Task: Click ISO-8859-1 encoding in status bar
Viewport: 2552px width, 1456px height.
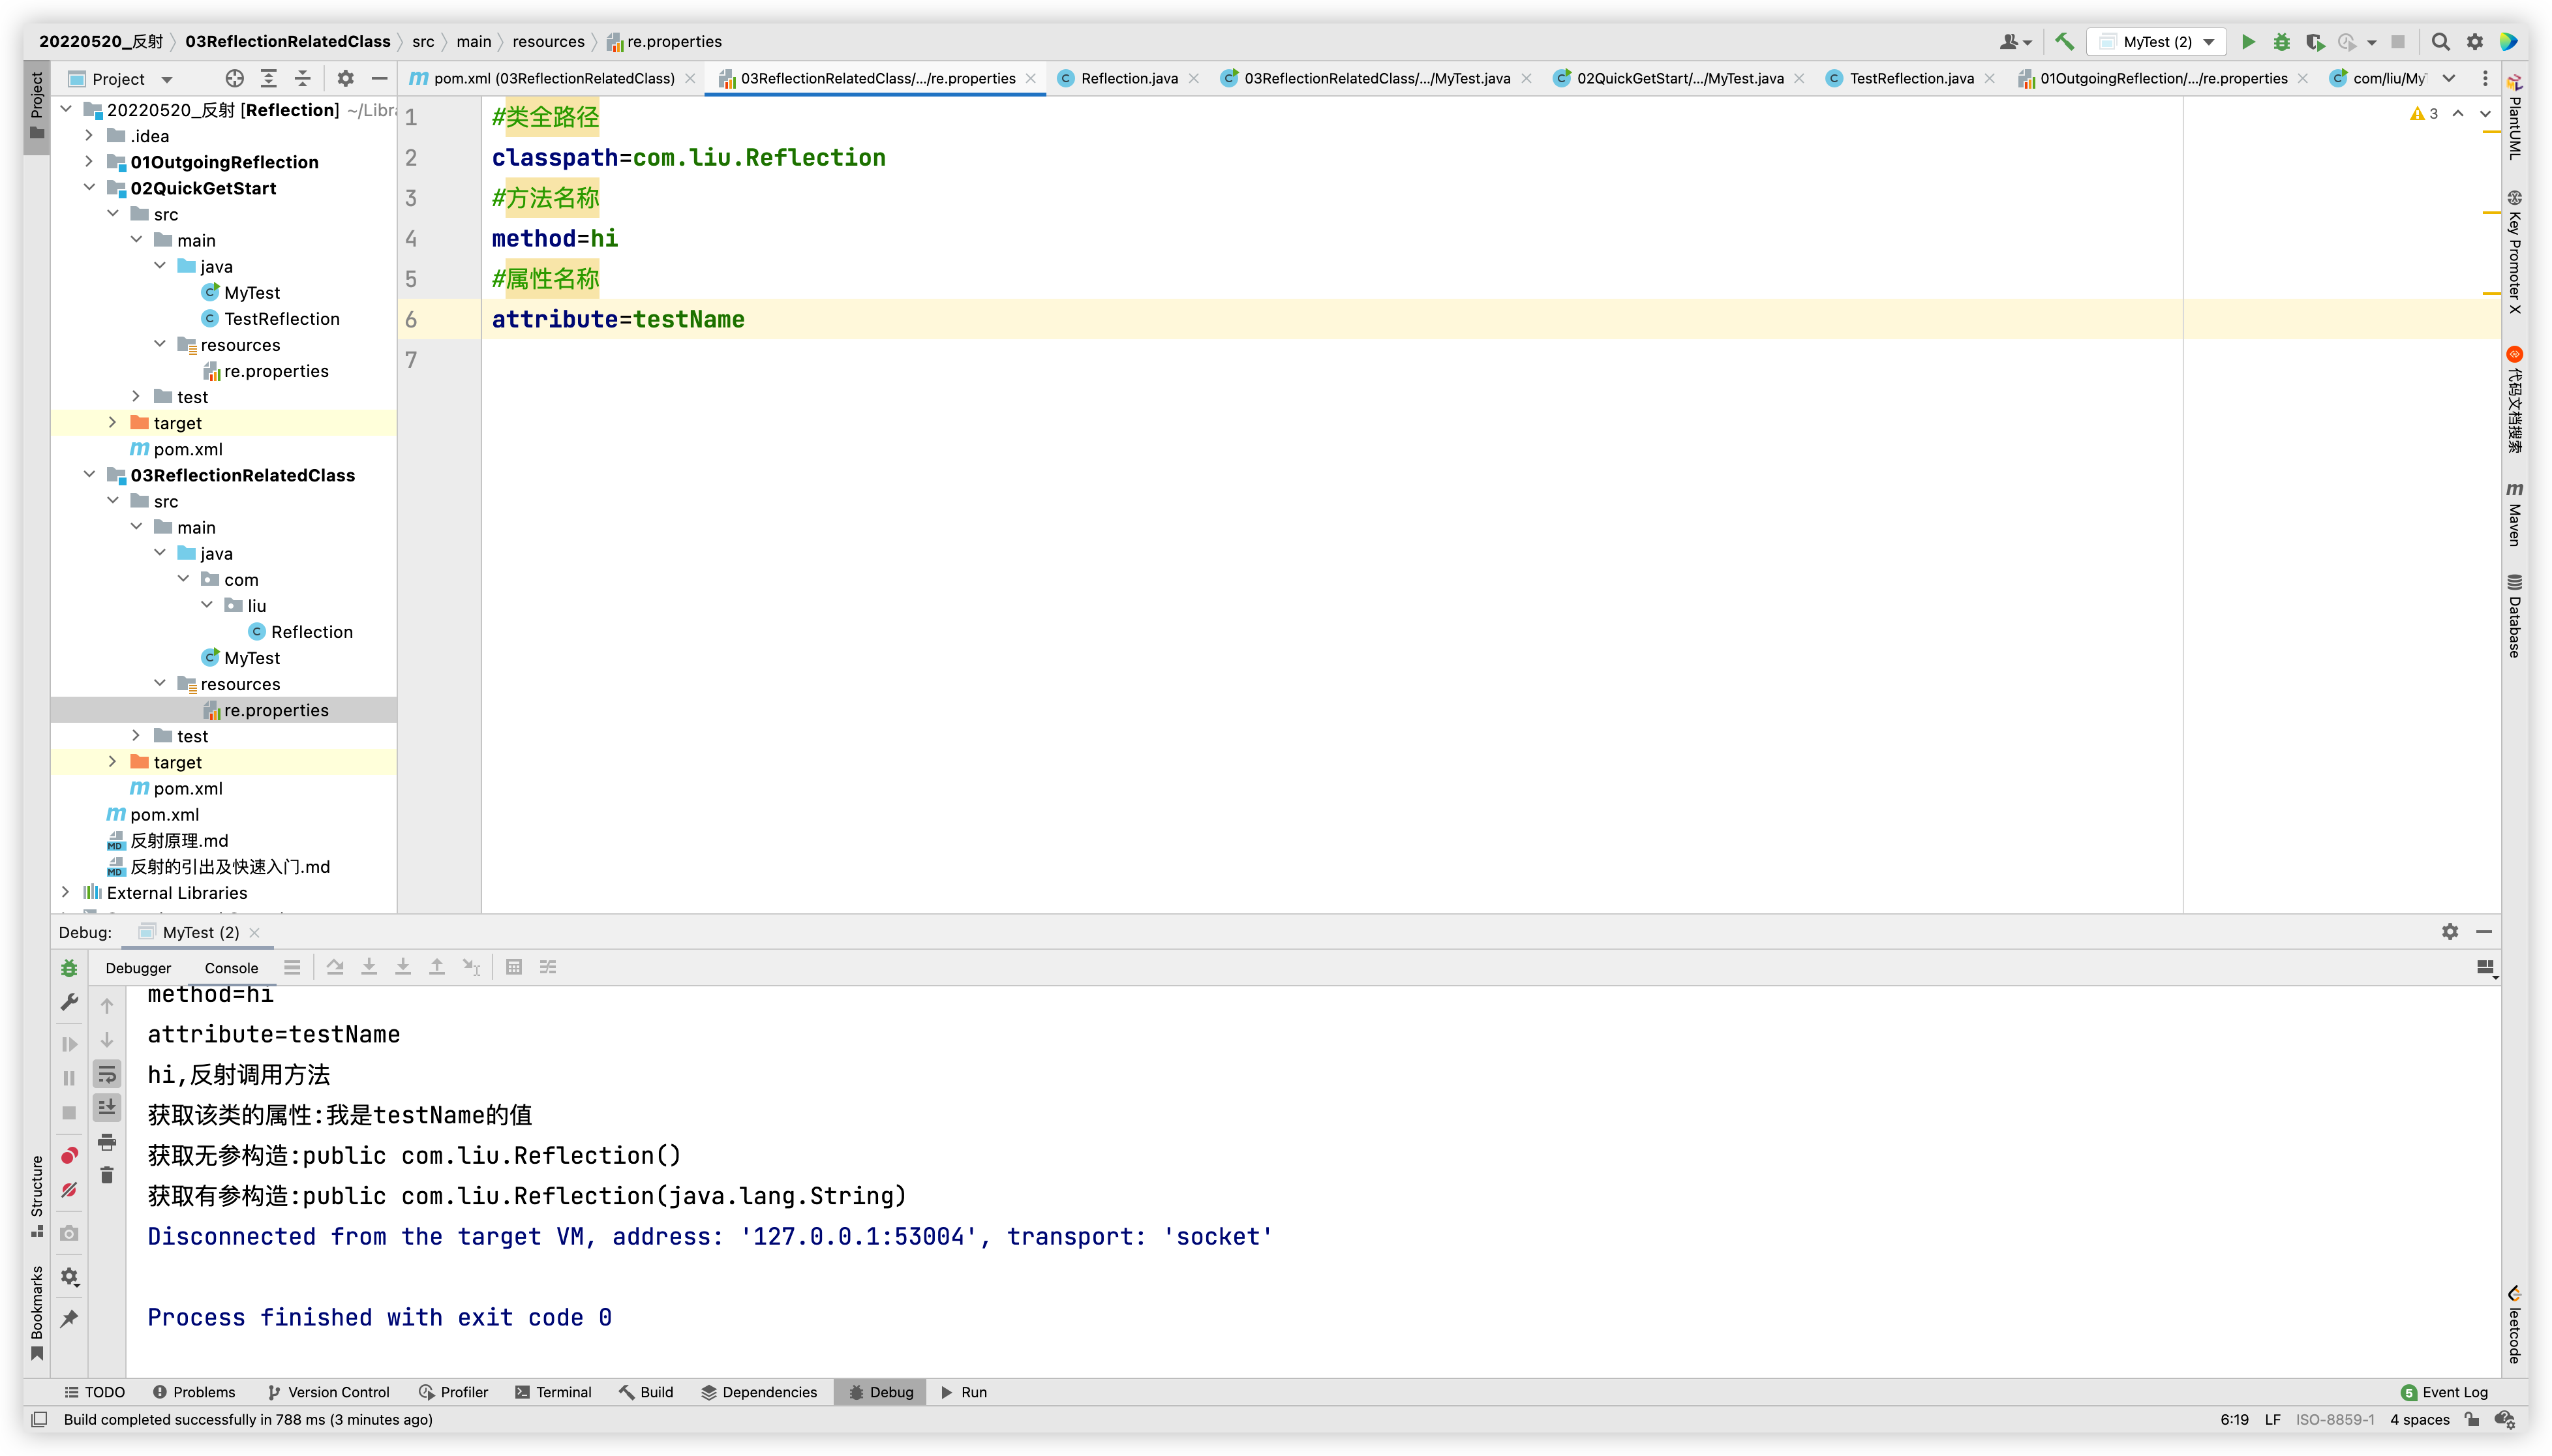Action: point(2335,1419)
